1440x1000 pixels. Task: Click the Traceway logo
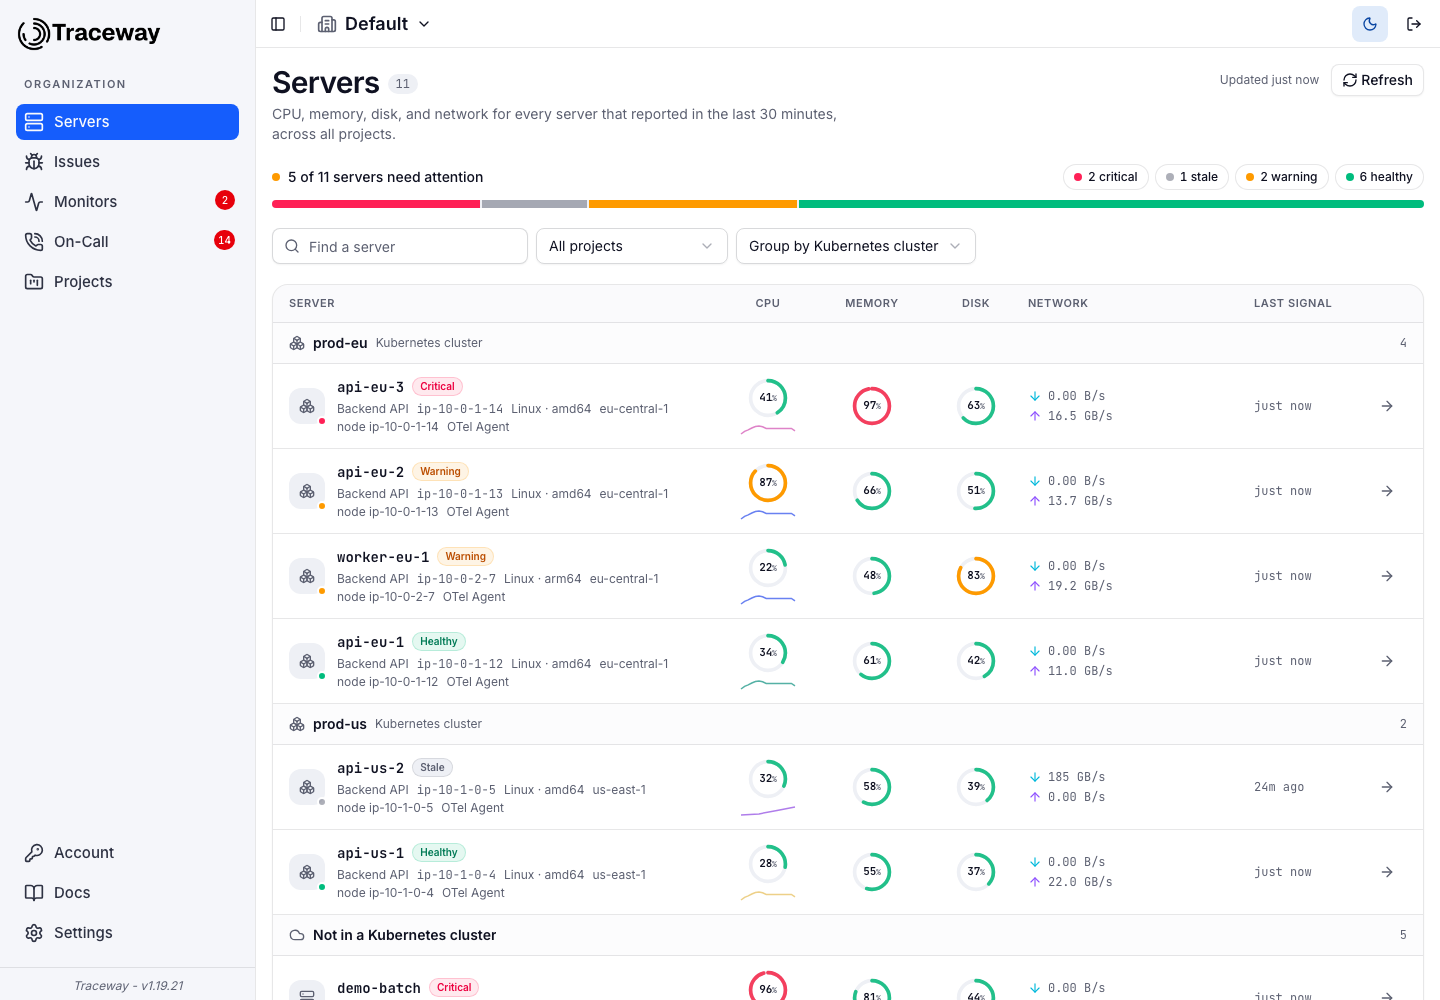point(89,33)
